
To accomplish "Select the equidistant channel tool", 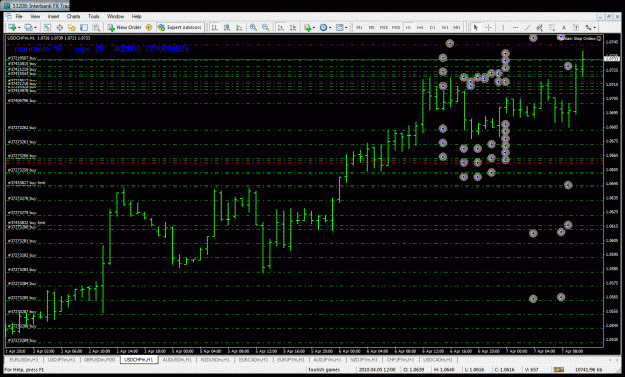I will coord(539,27).
